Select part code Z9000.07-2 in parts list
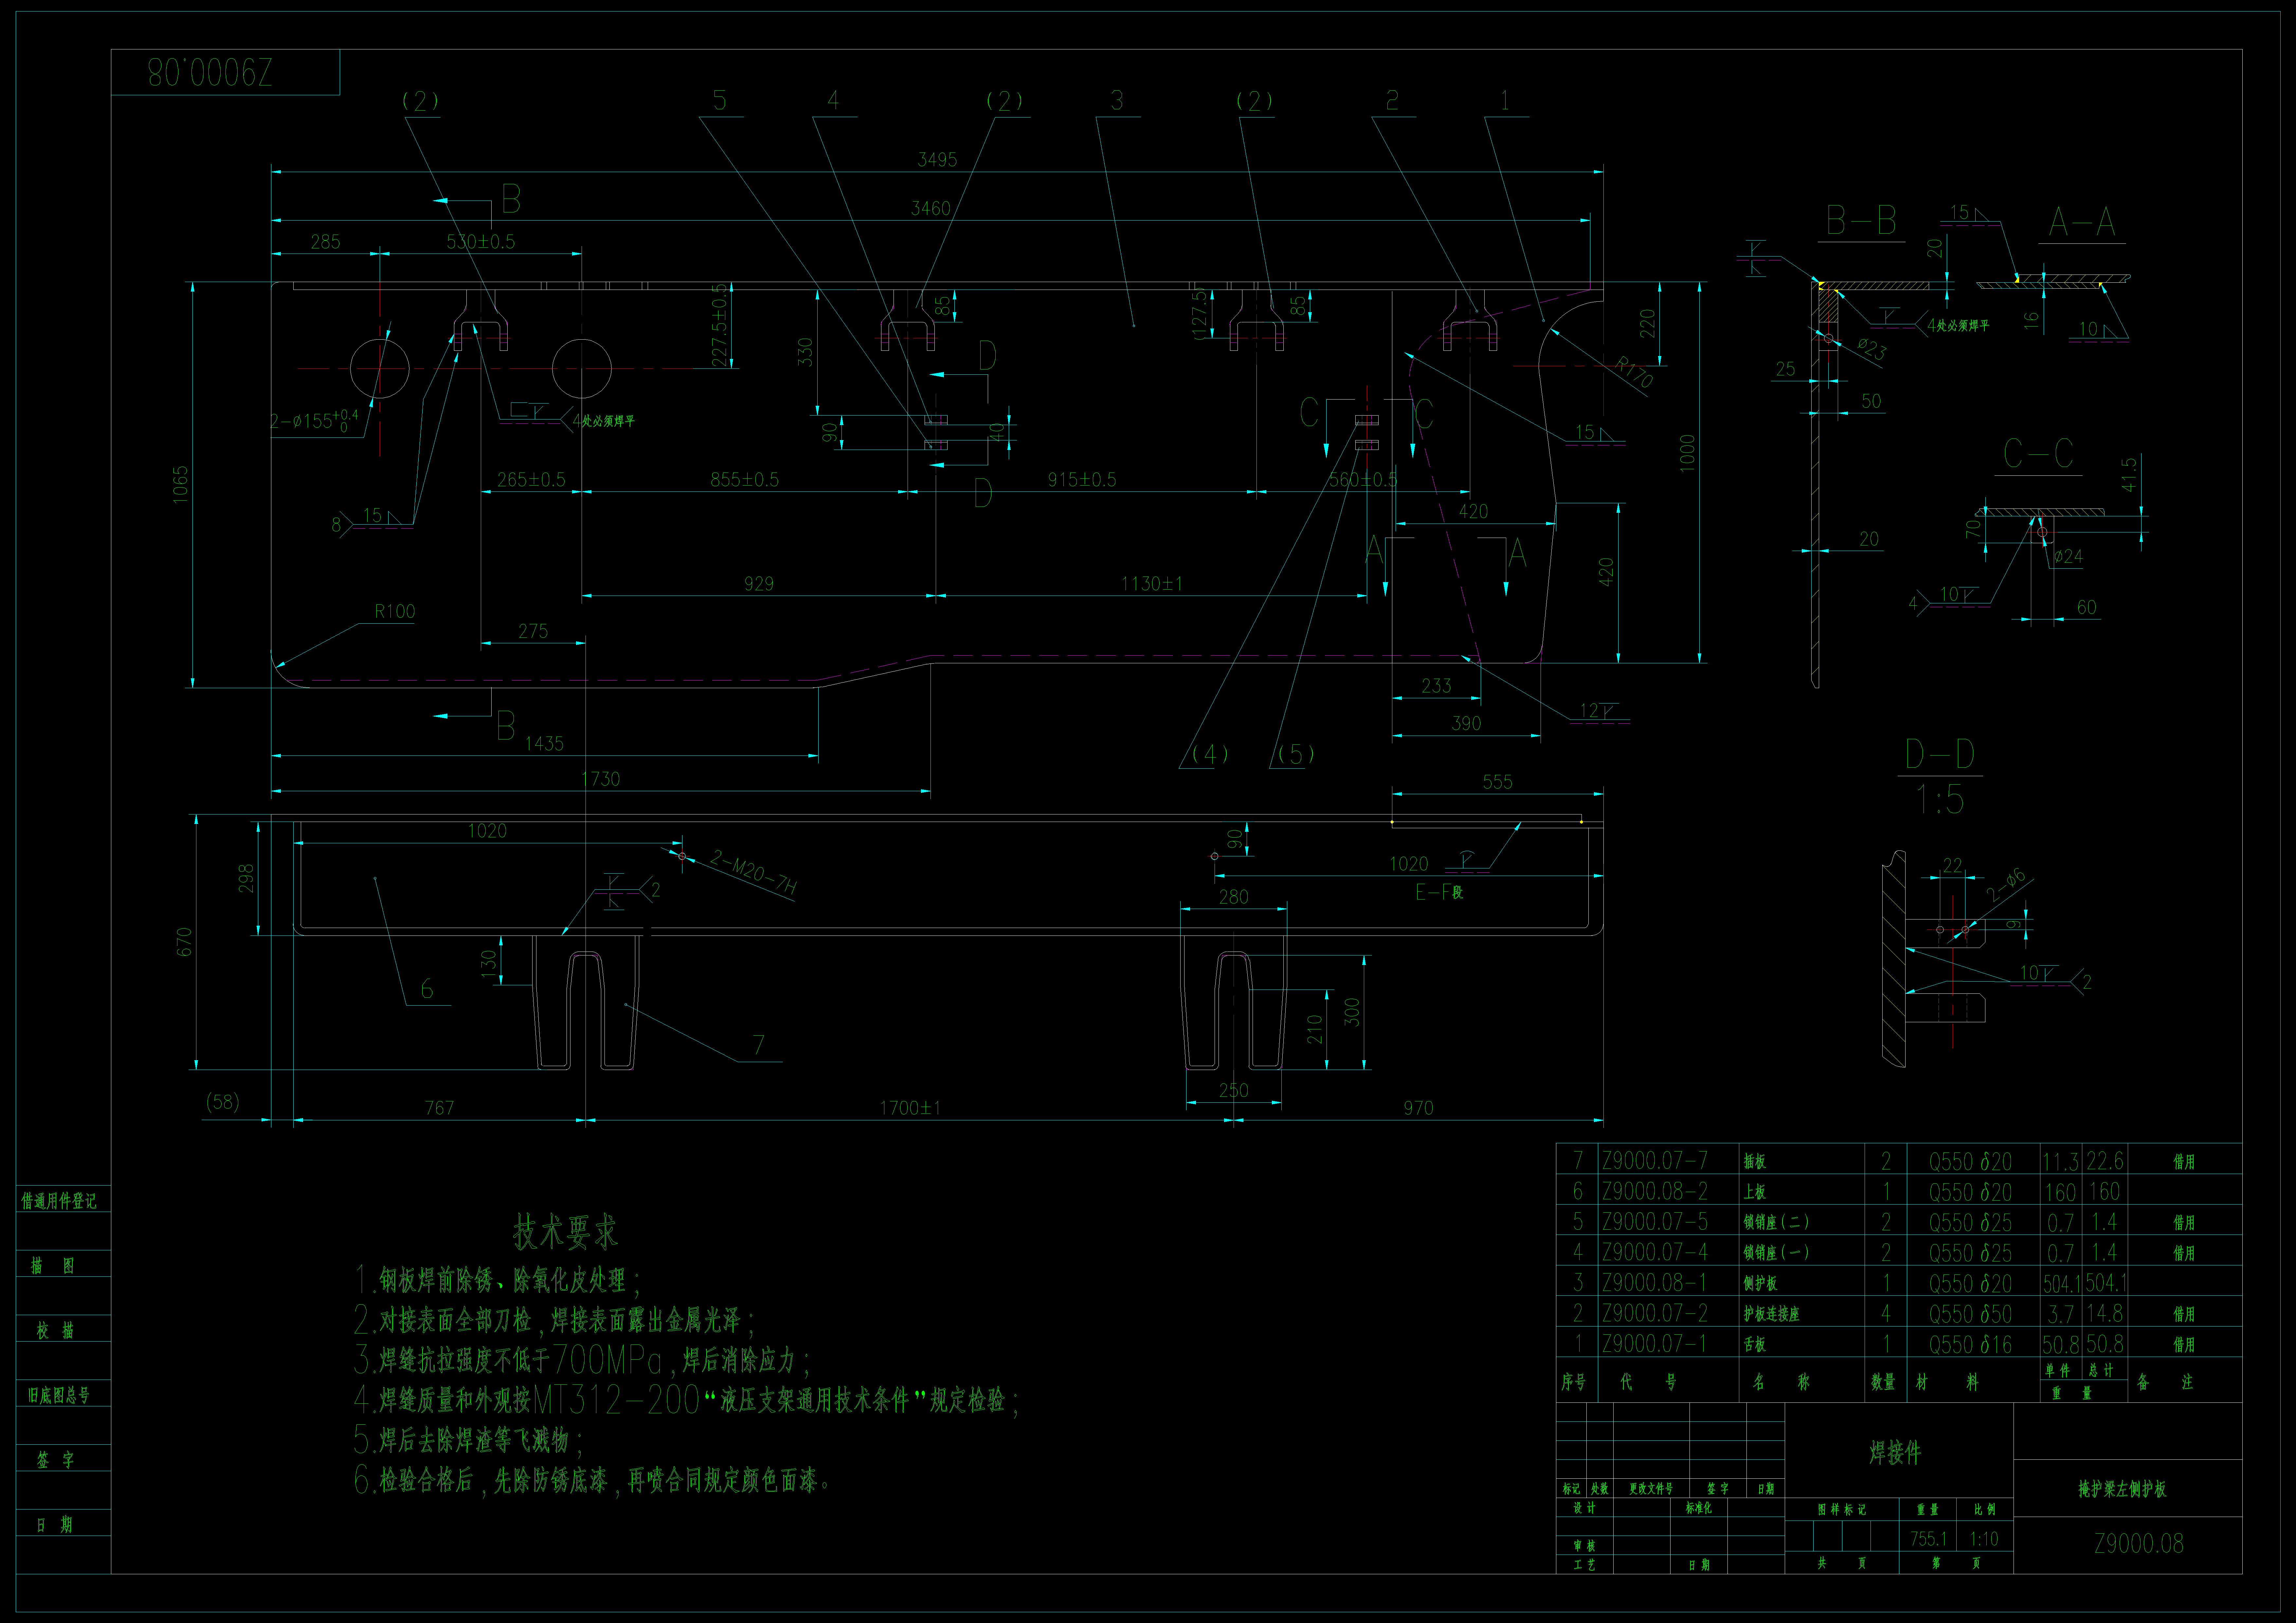The image size is (2296, 1623). point(1655,1313)
